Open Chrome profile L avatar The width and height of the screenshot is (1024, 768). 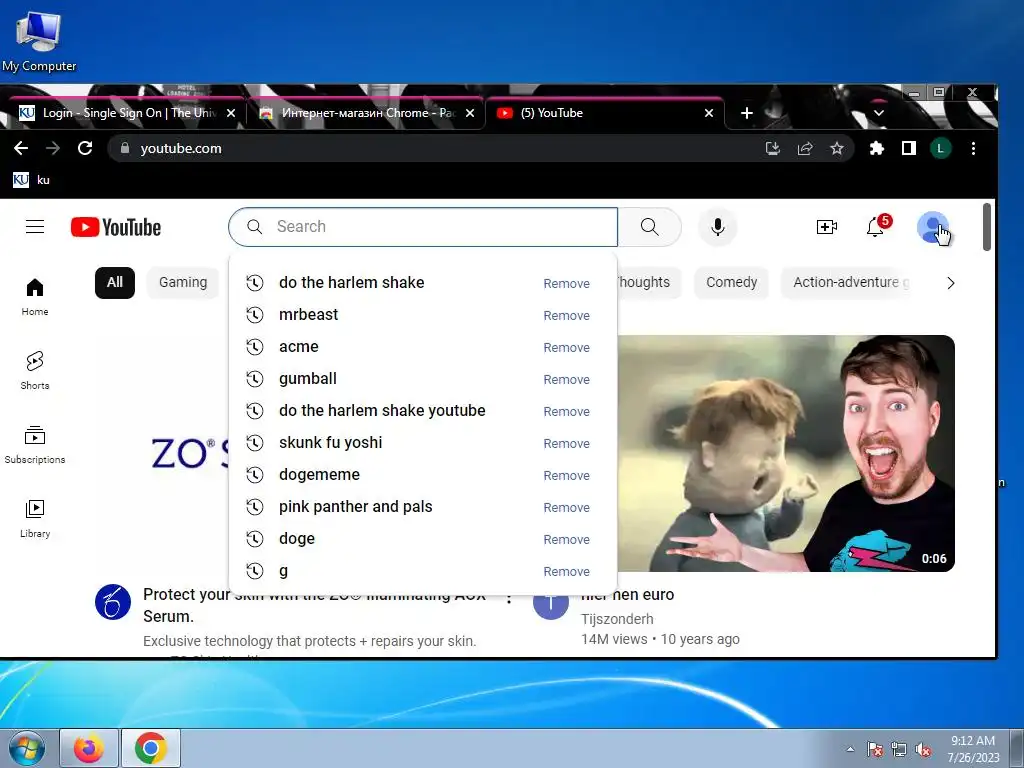[940, 148]
